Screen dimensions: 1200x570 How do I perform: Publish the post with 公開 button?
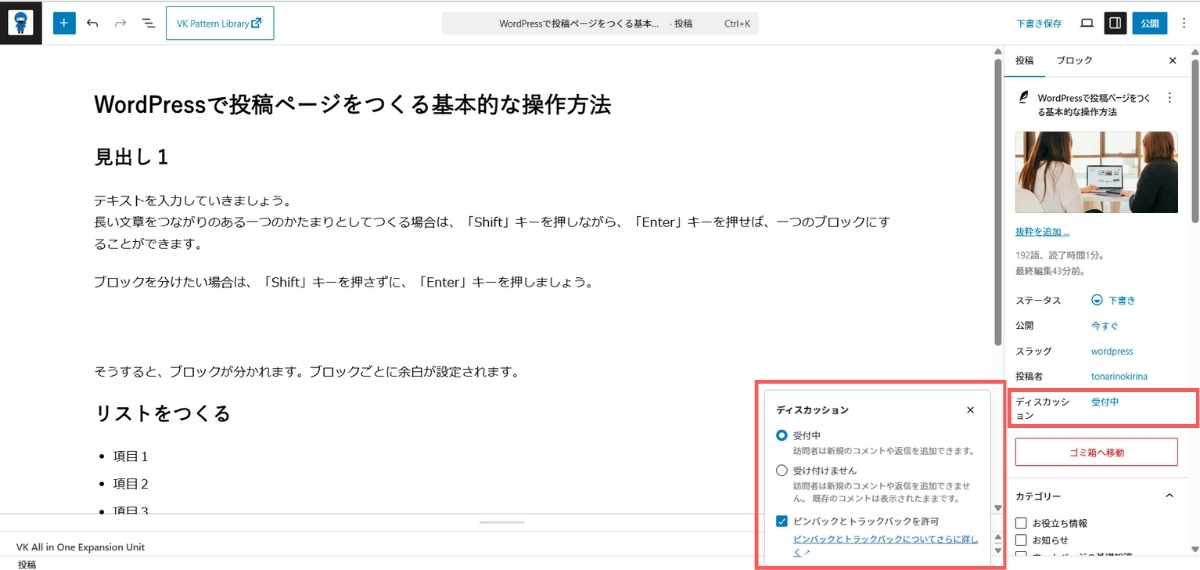click(1150, 23)
